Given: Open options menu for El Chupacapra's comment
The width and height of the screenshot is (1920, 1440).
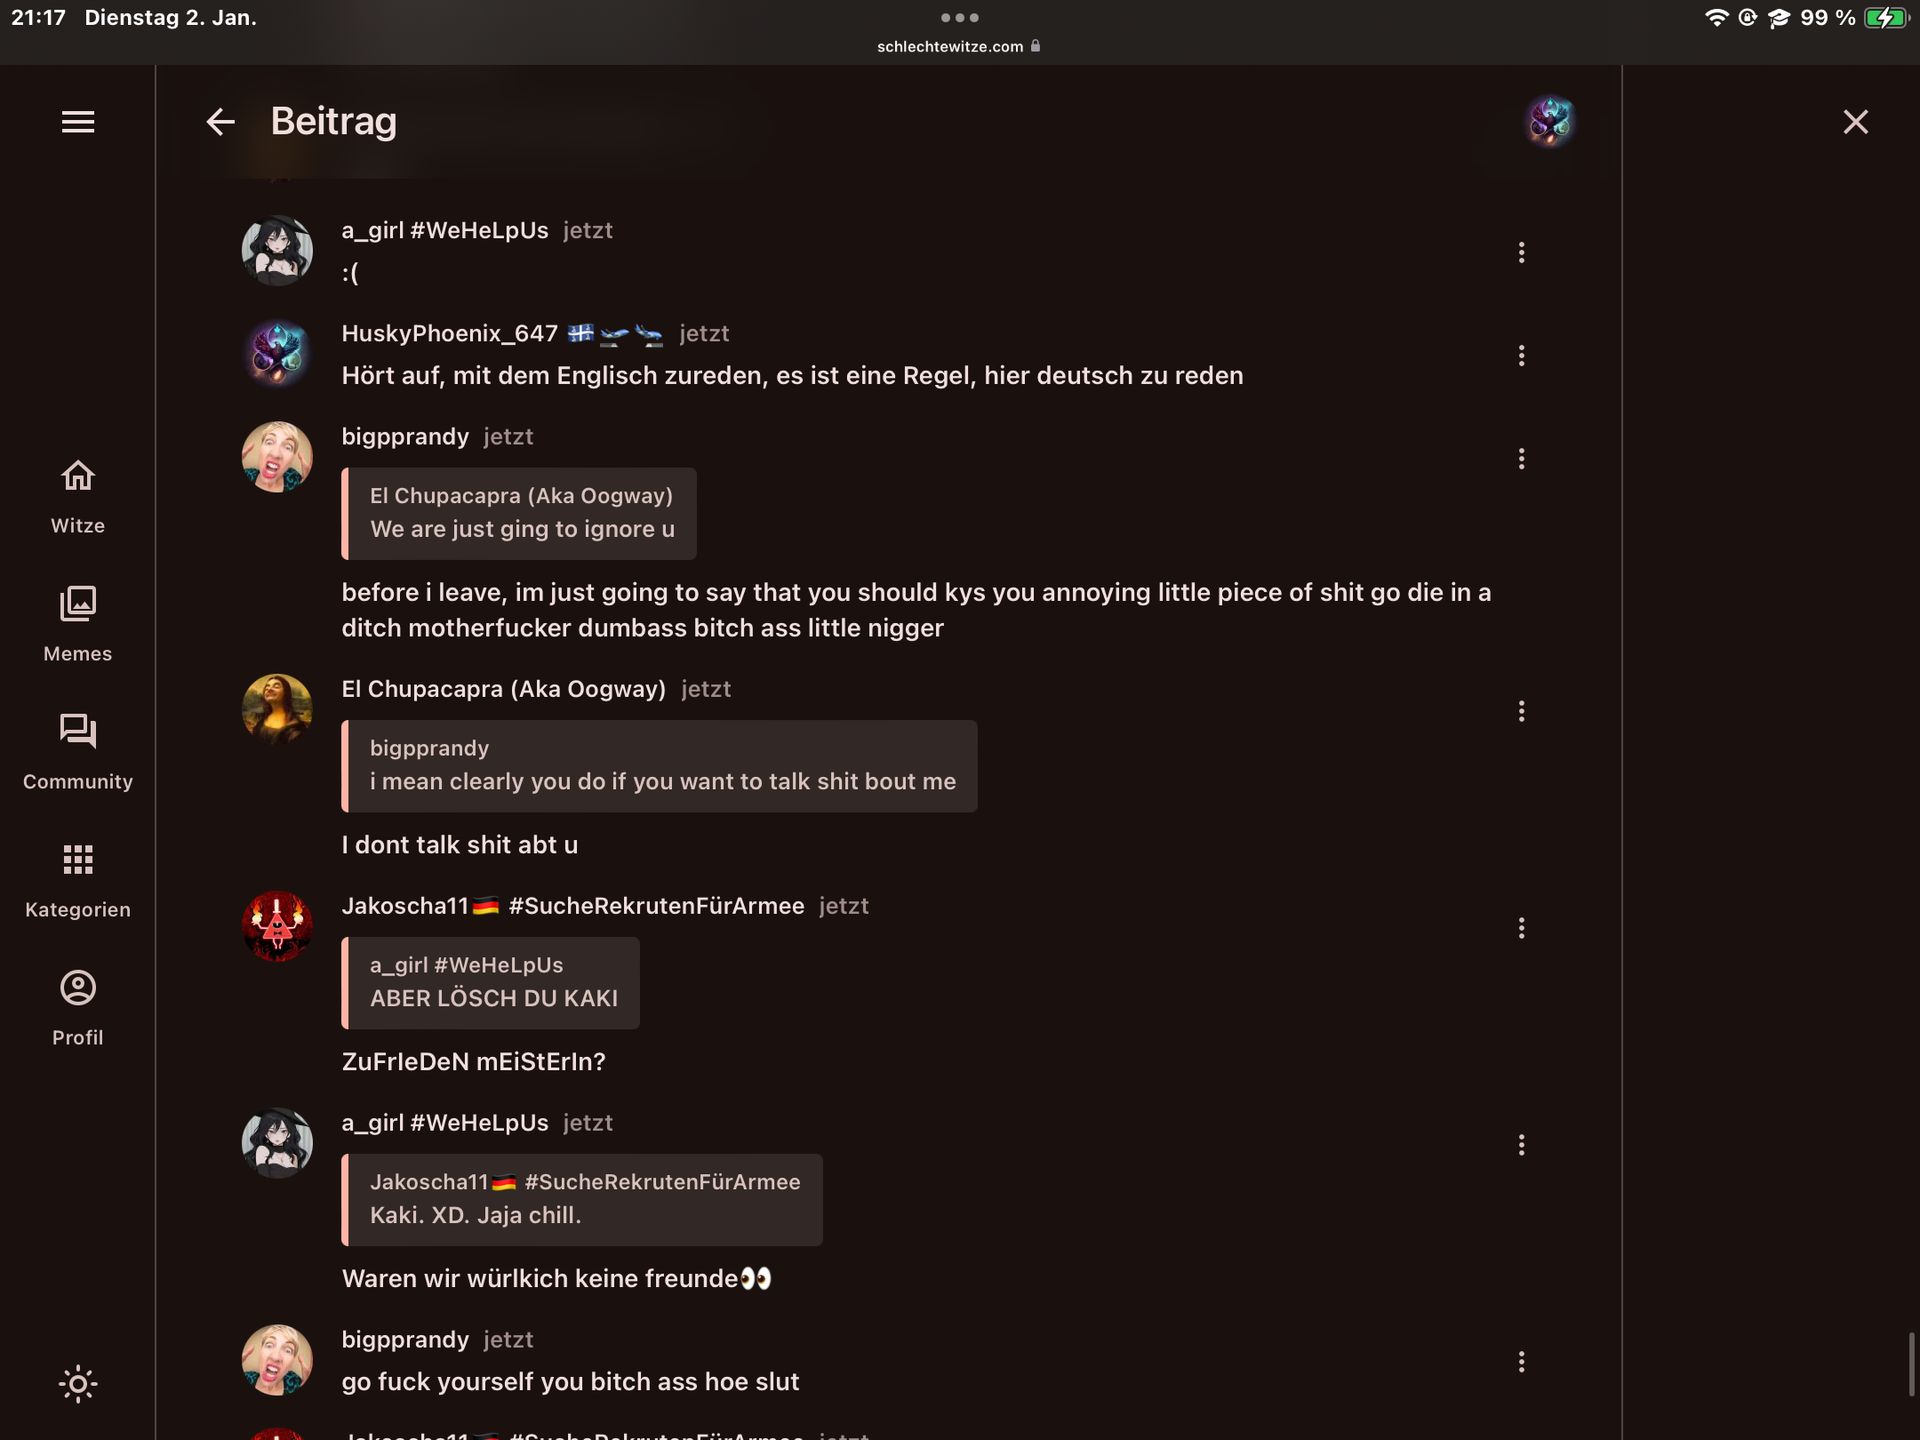Looking at the screenshot, I should click(1521, 711).
